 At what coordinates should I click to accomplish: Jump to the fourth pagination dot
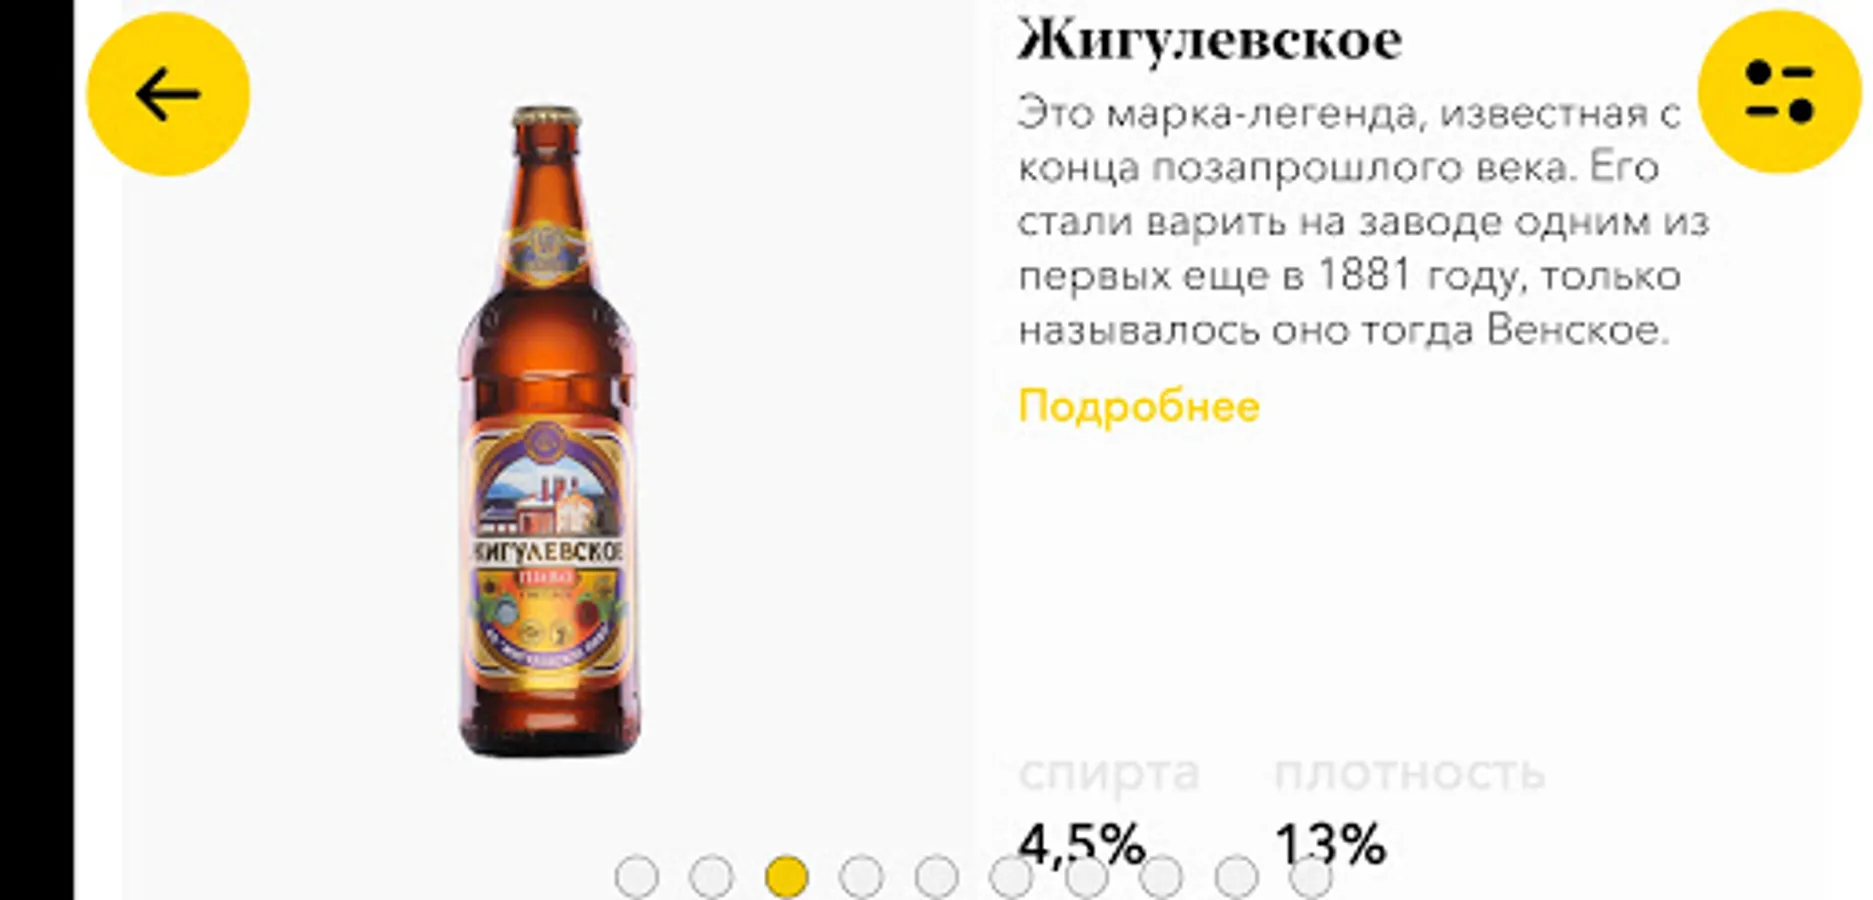tap(861, 877)
